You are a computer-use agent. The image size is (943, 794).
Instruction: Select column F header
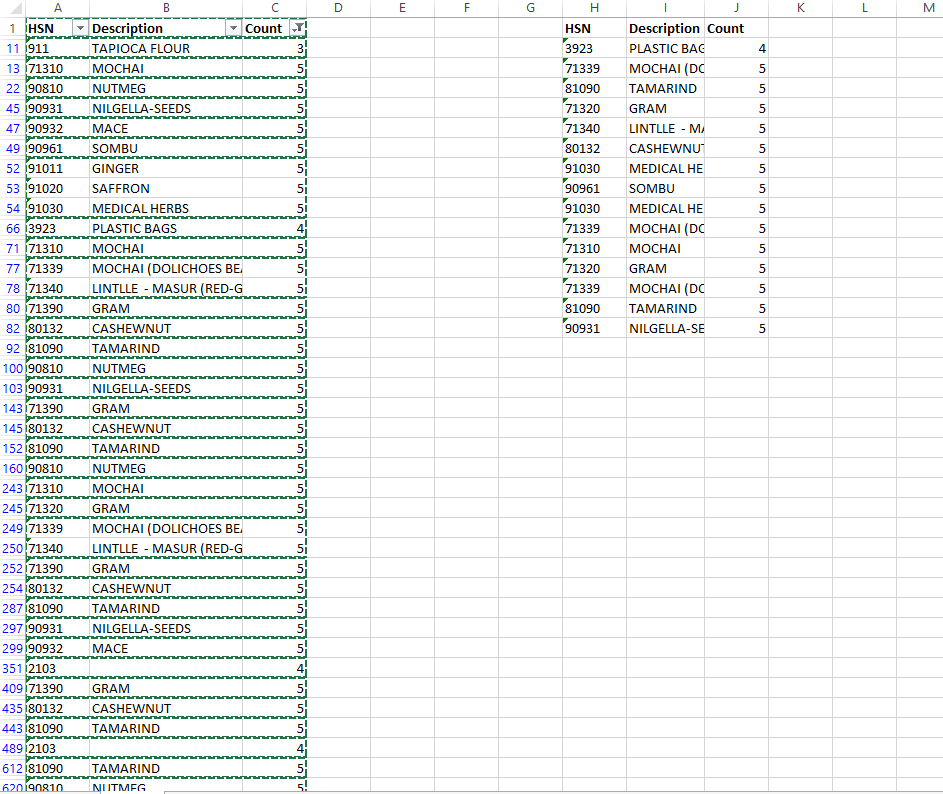pyautogui.click(x=467, y=8)
